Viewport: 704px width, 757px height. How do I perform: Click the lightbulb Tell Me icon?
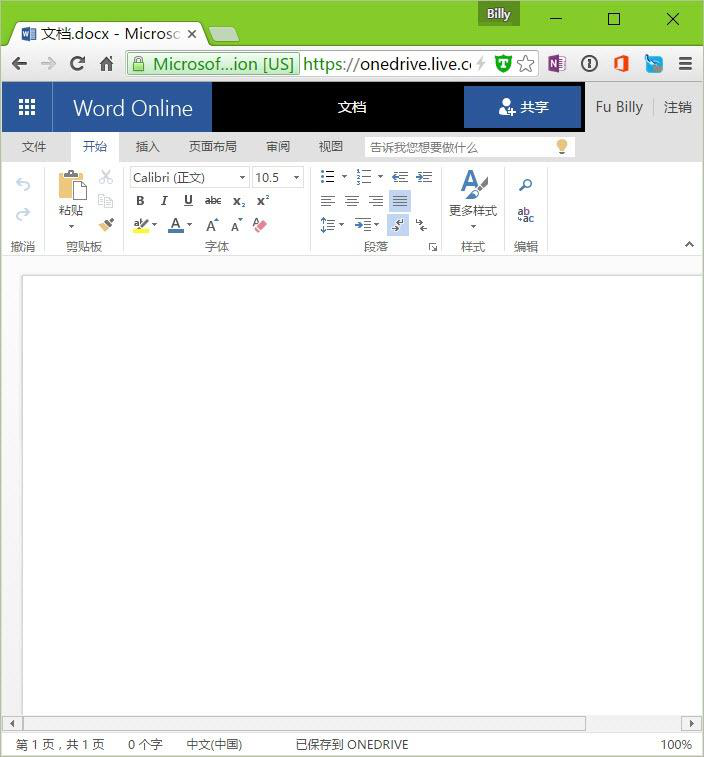pyautogui.click(x=562, y=146)
